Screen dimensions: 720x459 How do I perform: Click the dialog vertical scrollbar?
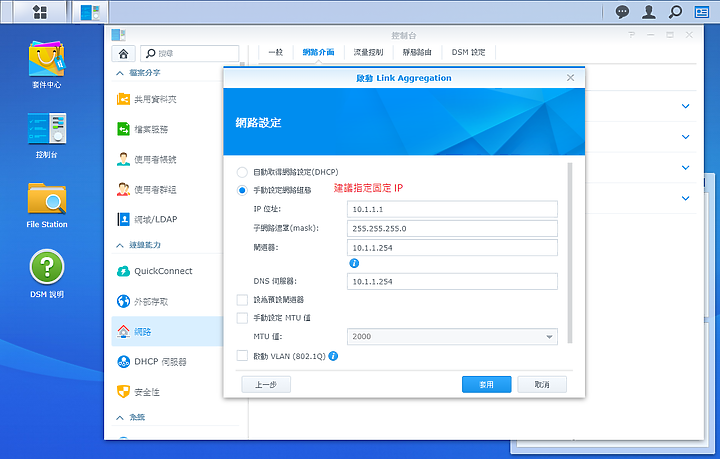coord(570,253)
